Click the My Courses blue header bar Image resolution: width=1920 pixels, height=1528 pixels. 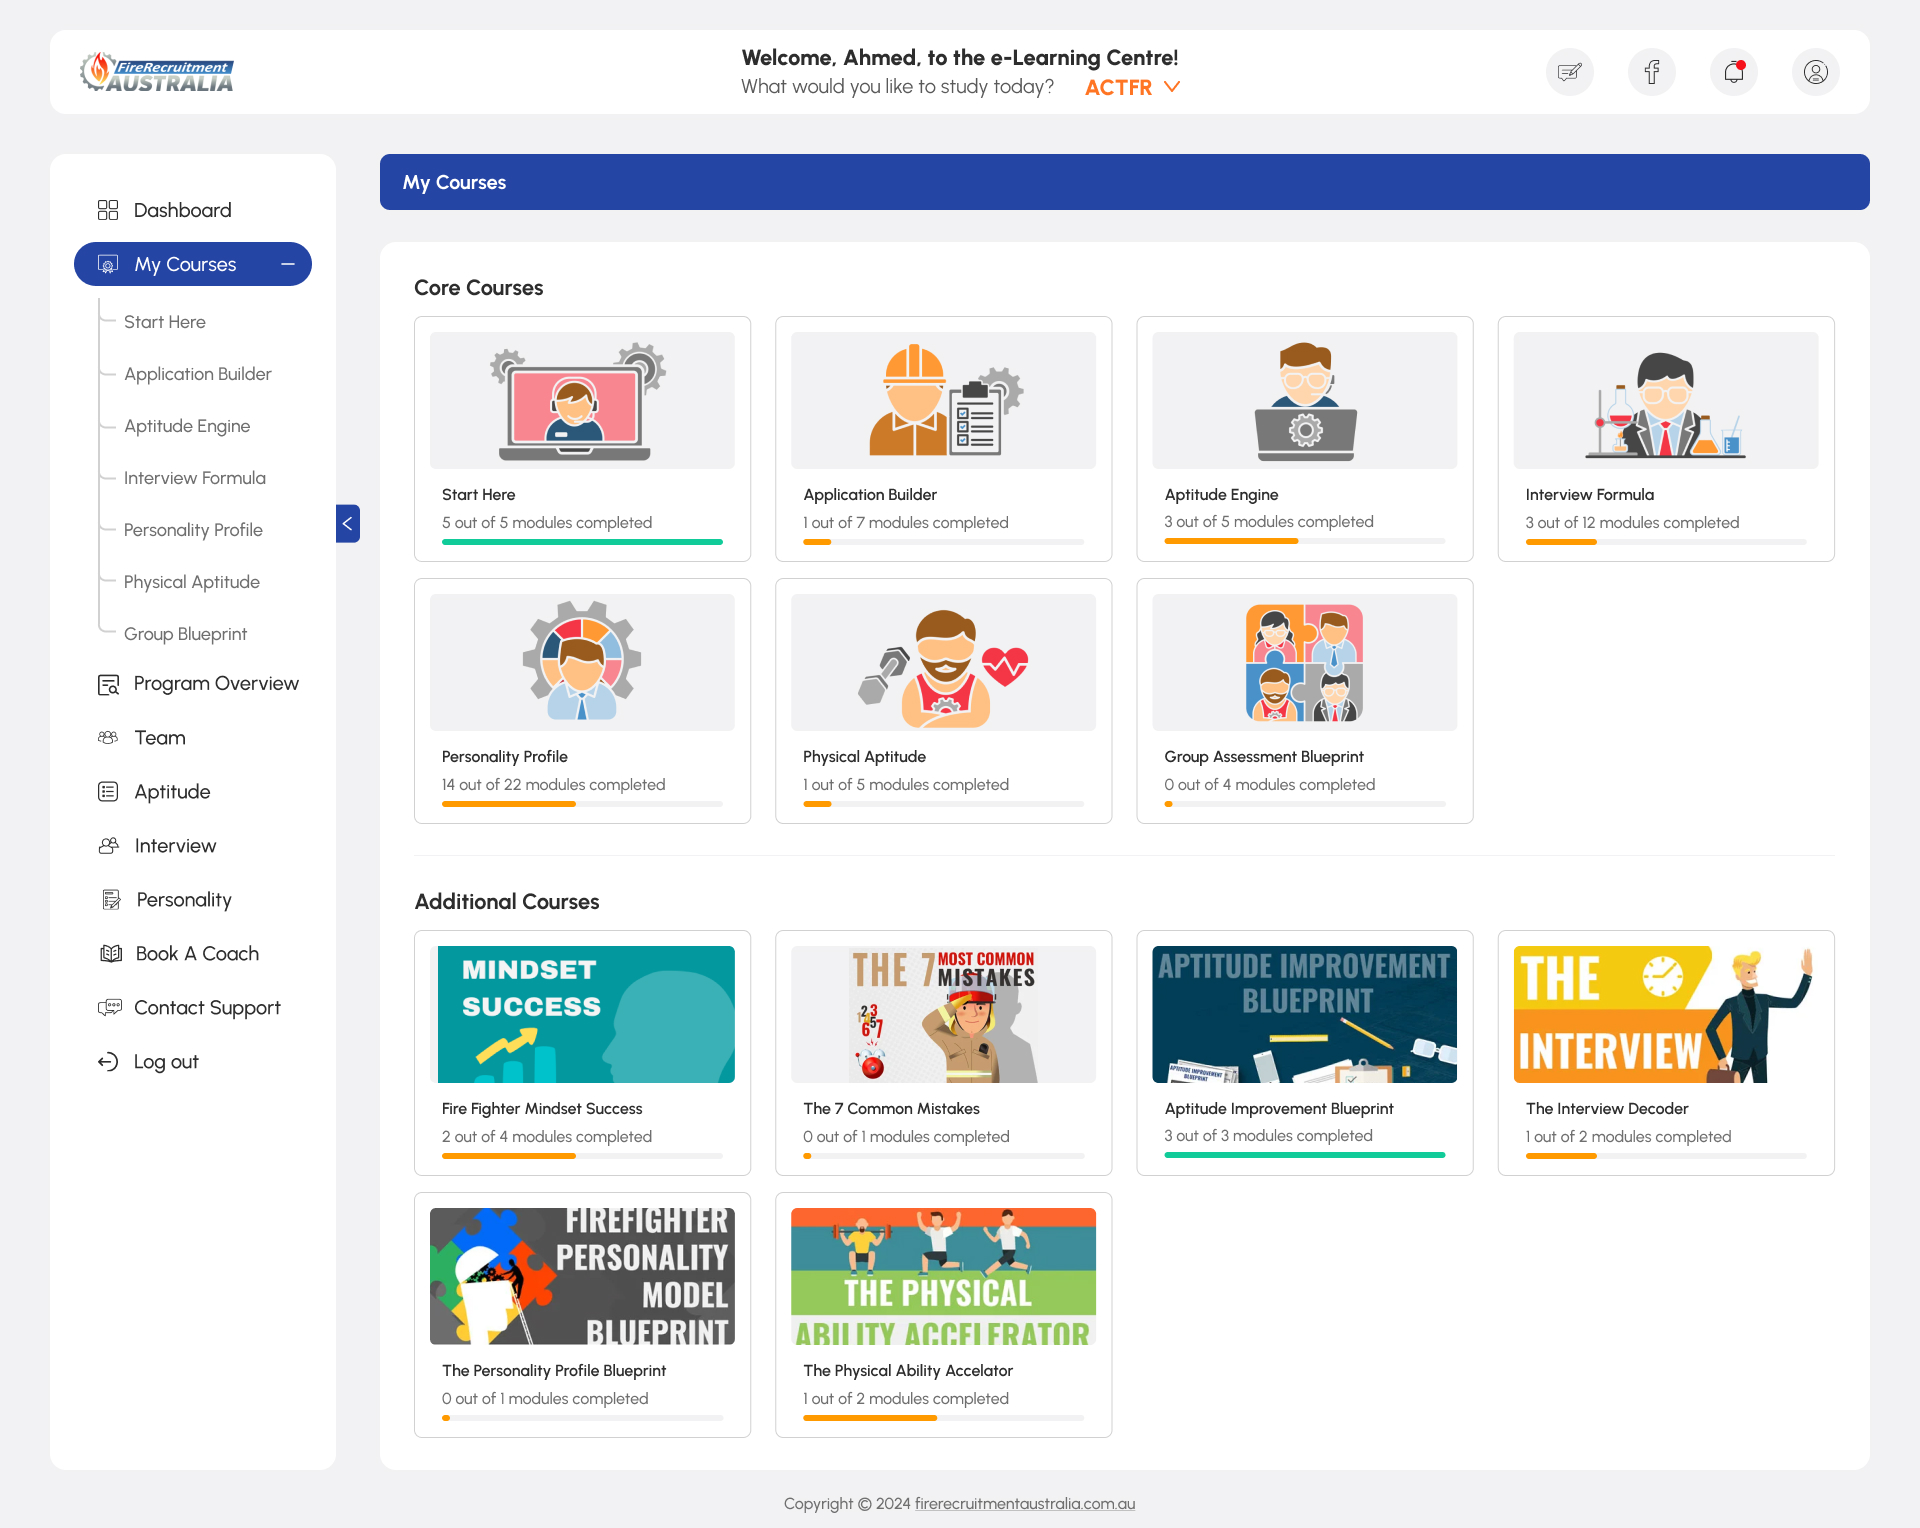tap(1125, 182)
